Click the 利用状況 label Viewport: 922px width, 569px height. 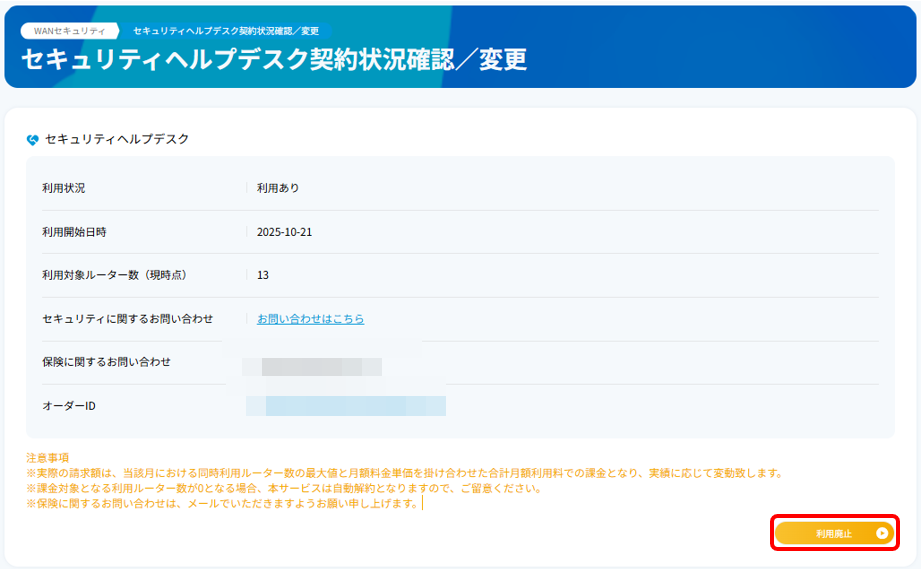(64, 188)
